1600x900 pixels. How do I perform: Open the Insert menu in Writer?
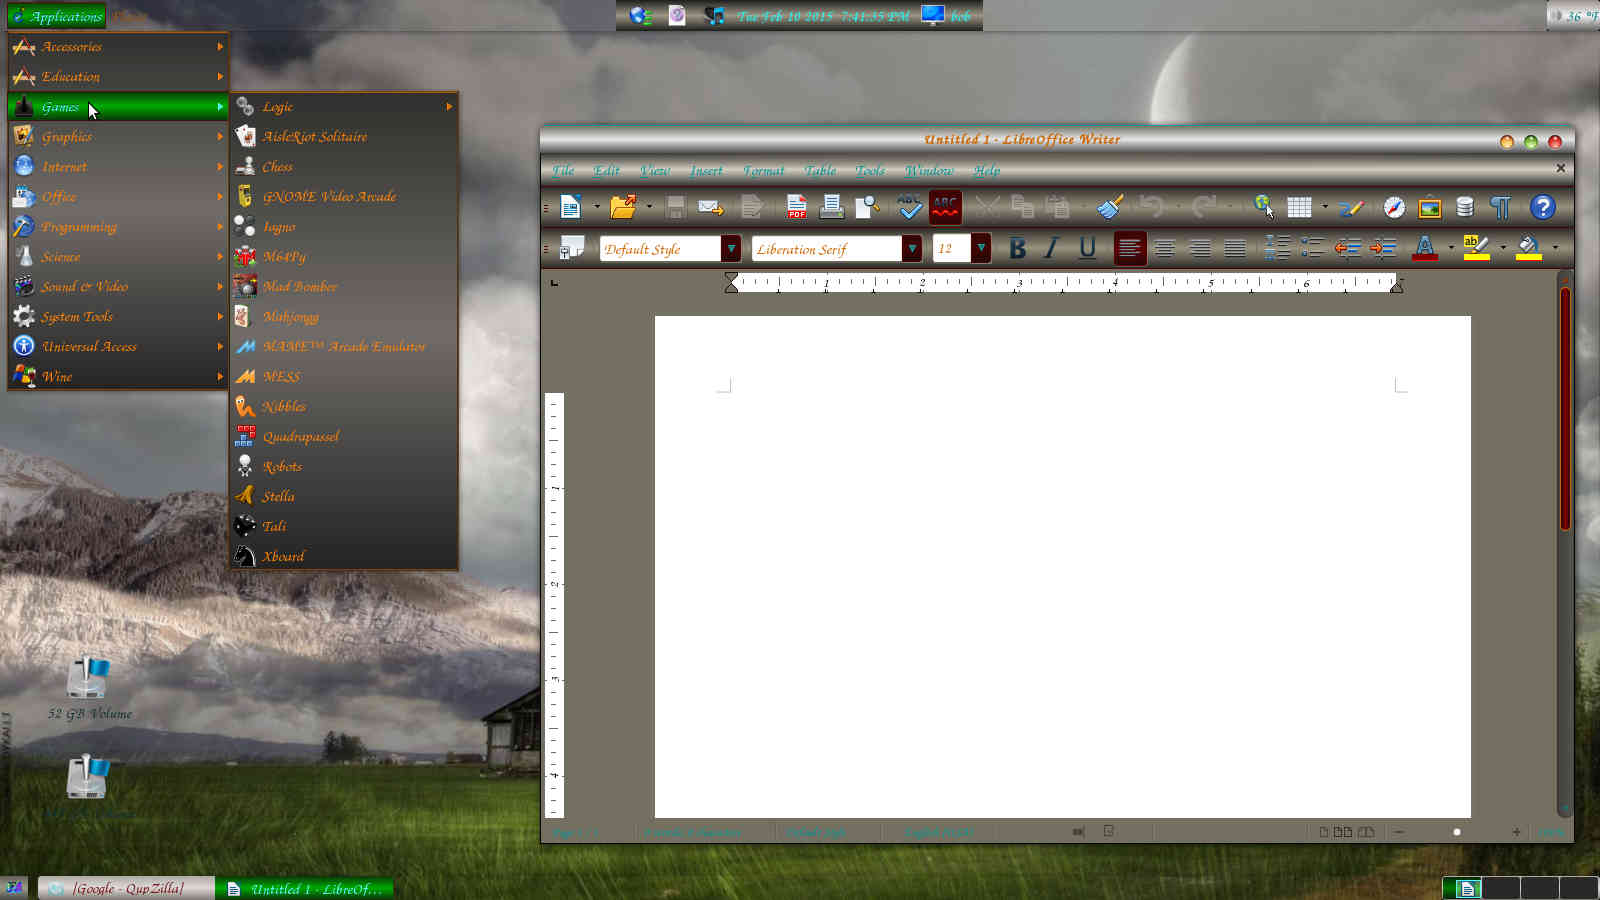[706, 170]
